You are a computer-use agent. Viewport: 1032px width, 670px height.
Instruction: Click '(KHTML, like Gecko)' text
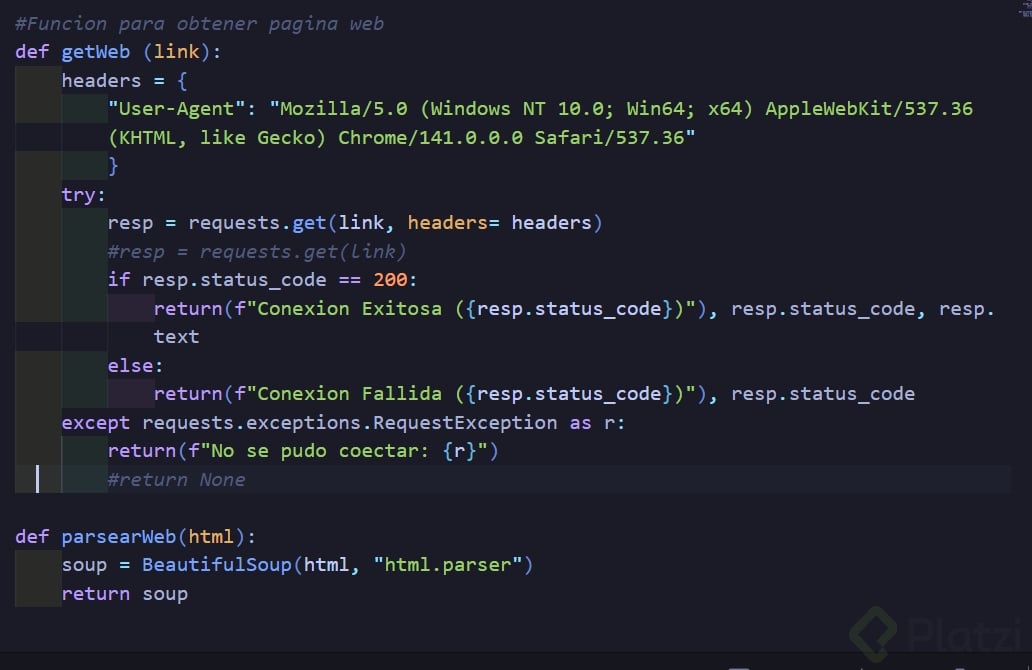[217, 138]
